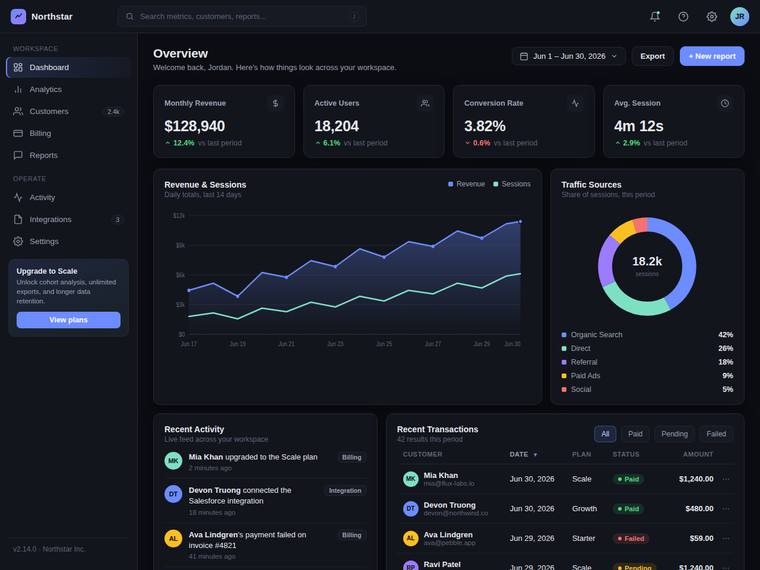Open the more-options dots for Mia Khan's transaction
760x570 pixels.
pyautogui.click(x=726, y=479)
